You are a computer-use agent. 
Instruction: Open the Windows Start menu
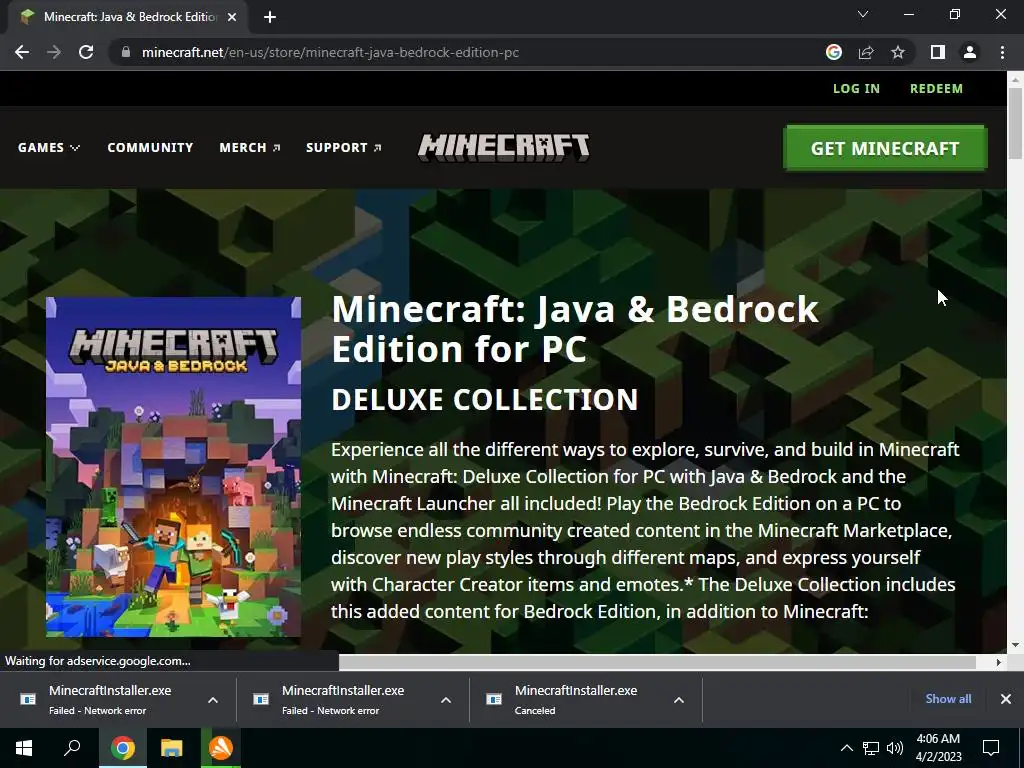click(x=24, y=748)
